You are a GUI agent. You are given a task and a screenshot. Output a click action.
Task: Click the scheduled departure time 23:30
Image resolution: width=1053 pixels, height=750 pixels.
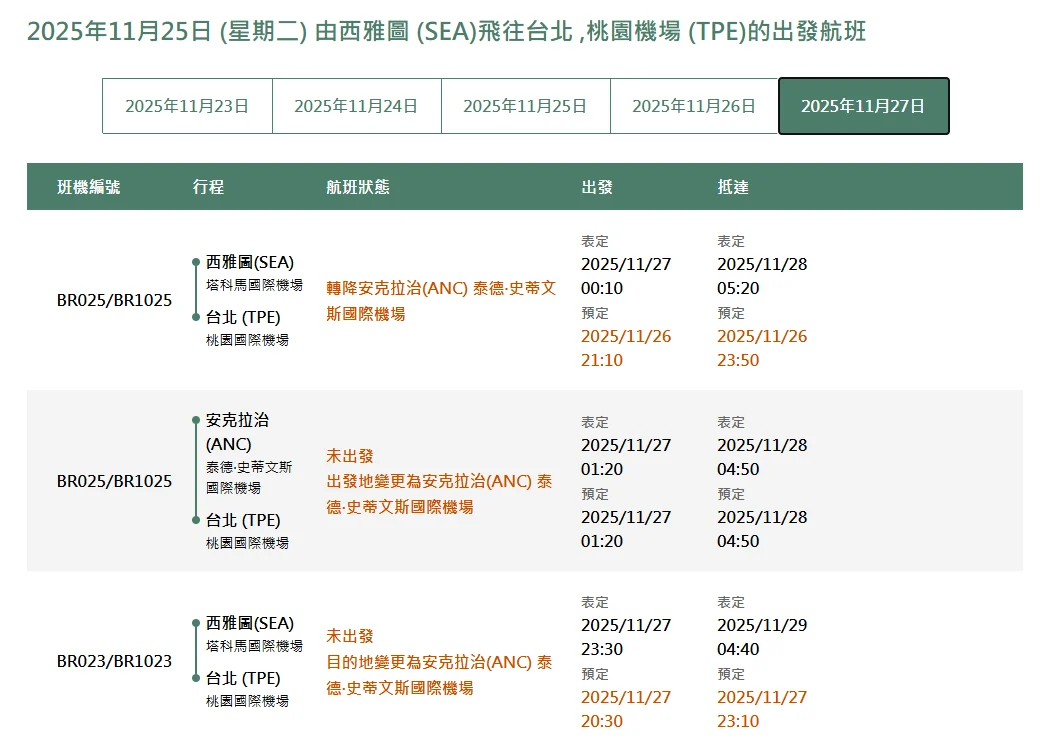[602, 649]
